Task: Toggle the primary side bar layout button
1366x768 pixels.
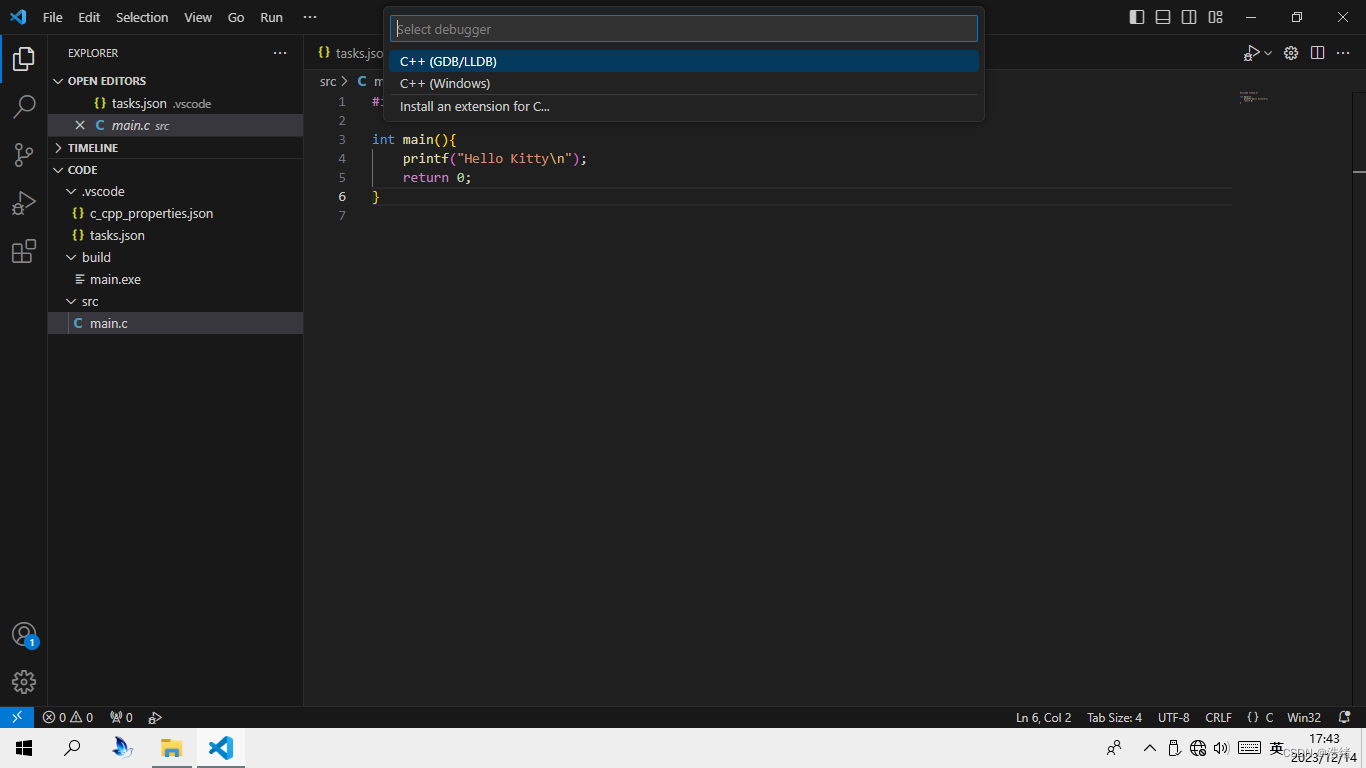Action: point(1137,17)
